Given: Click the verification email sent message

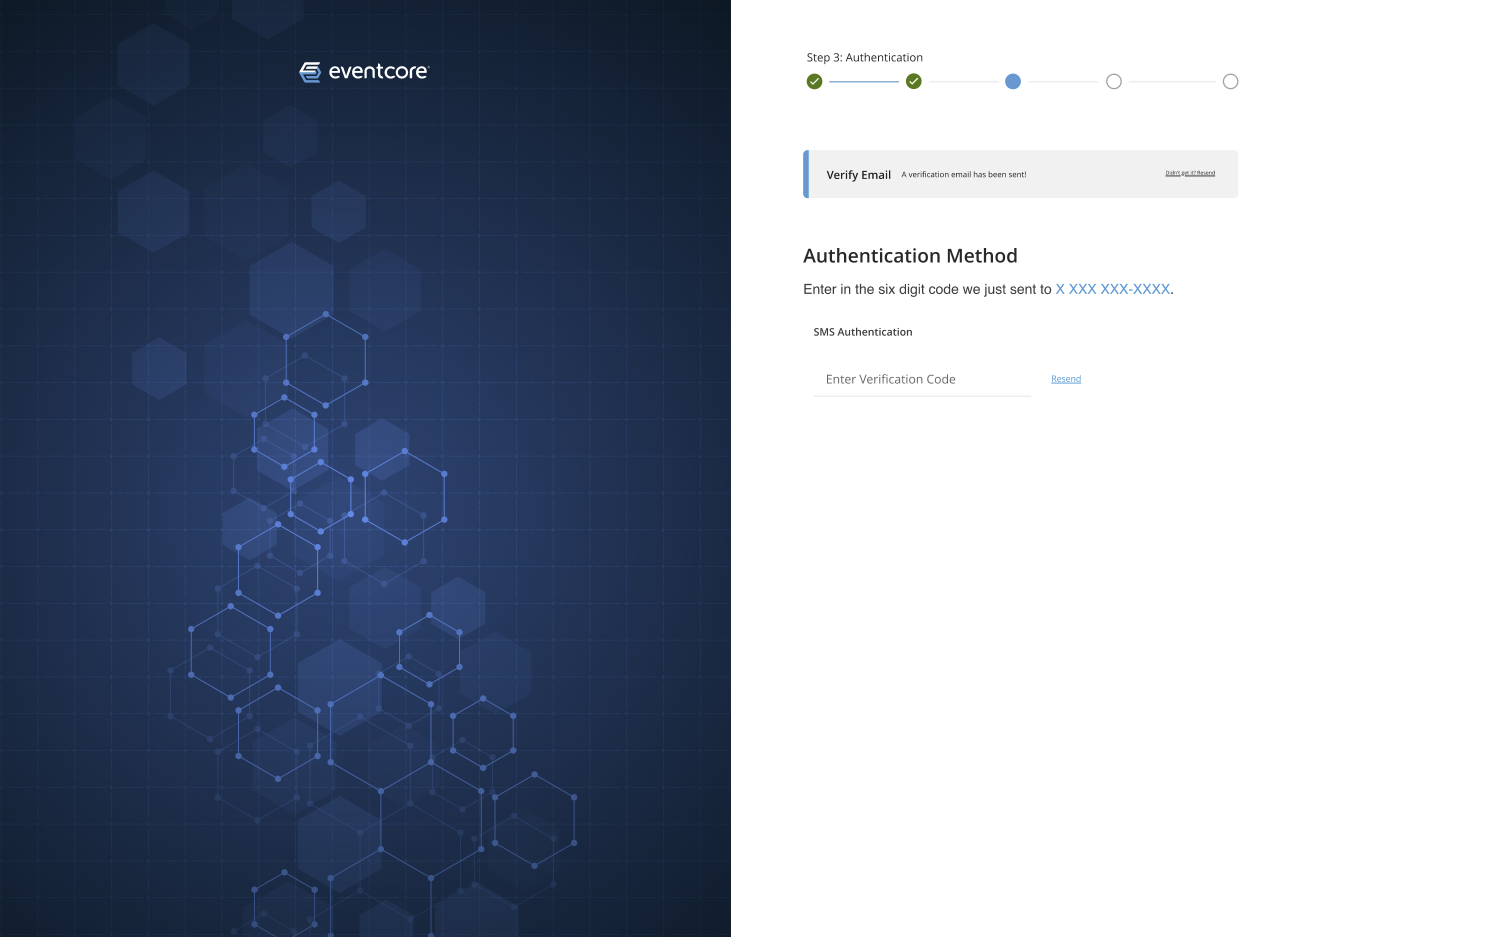Looking at the screenshot, I should coord(963,175).
